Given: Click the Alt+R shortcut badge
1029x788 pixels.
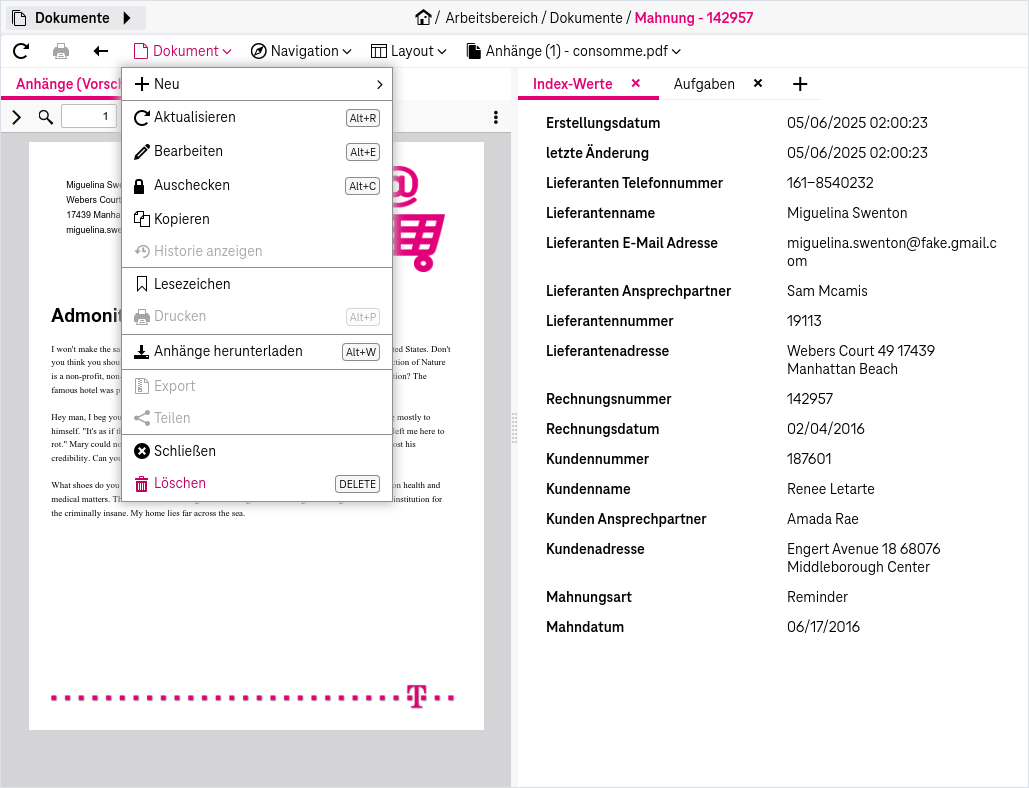Looking at the screenshot, I should click(363, 118).
